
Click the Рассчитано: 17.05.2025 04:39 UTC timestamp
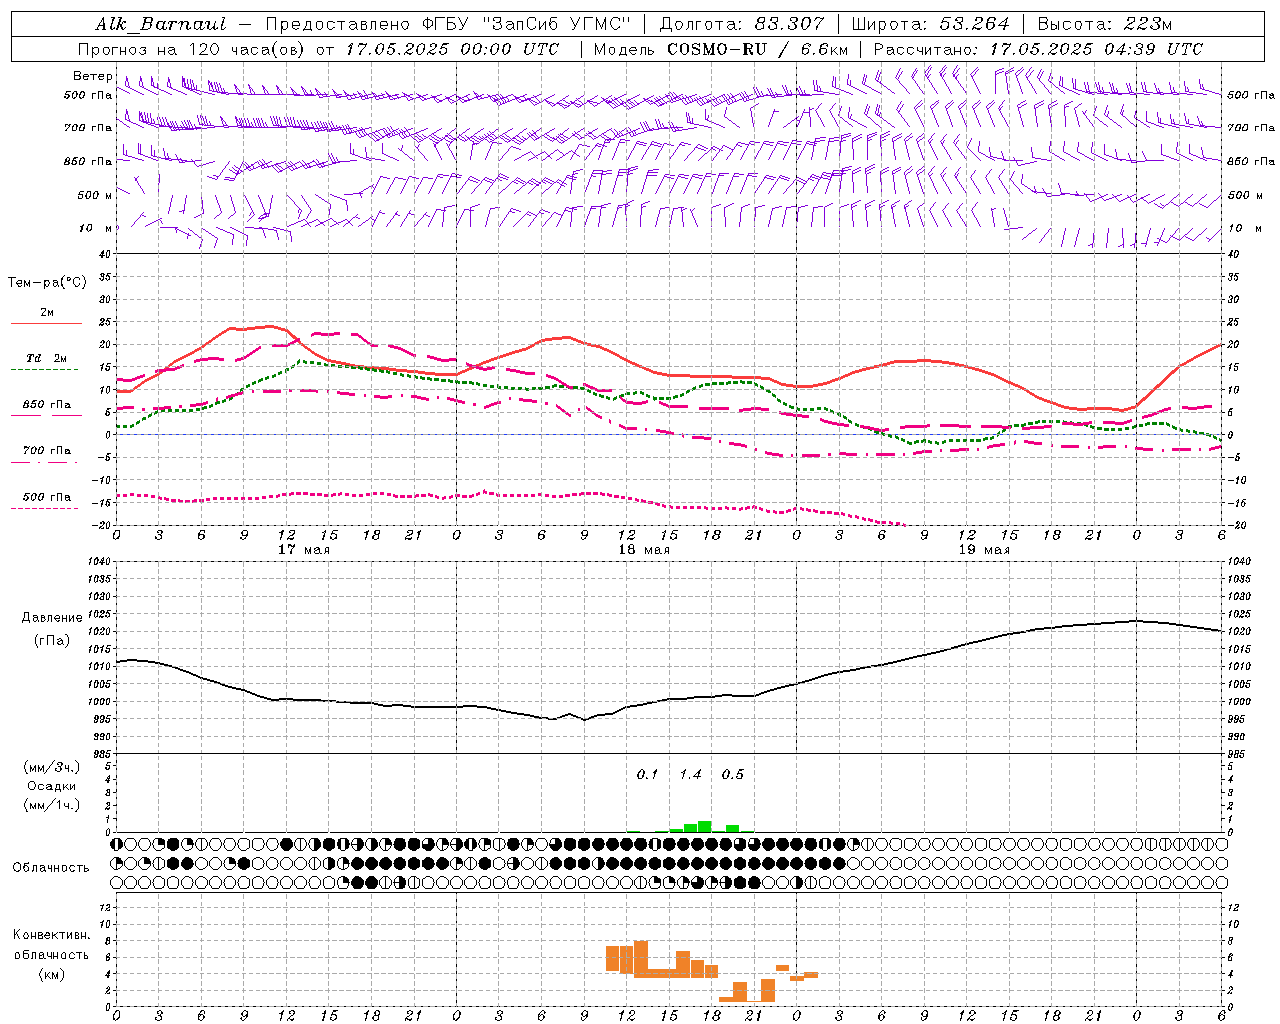[x=1038, y=49]
